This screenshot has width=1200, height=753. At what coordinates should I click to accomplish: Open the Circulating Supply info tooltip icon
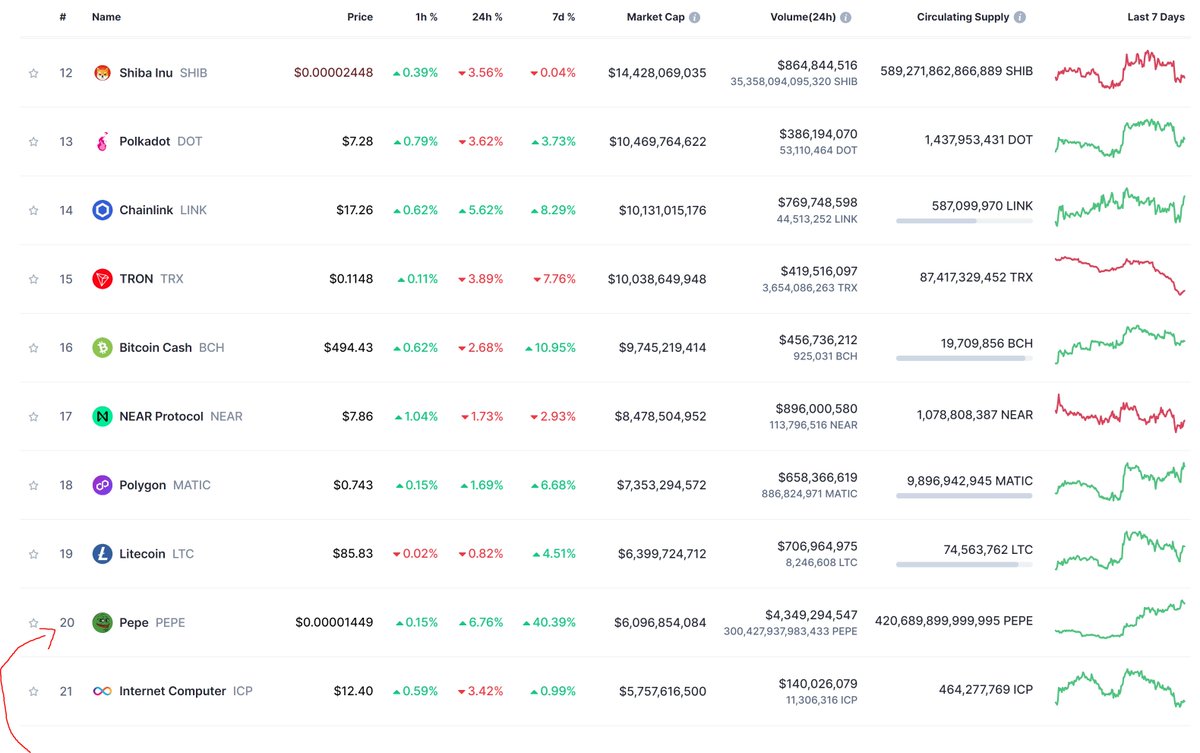tap(1018, 16)
